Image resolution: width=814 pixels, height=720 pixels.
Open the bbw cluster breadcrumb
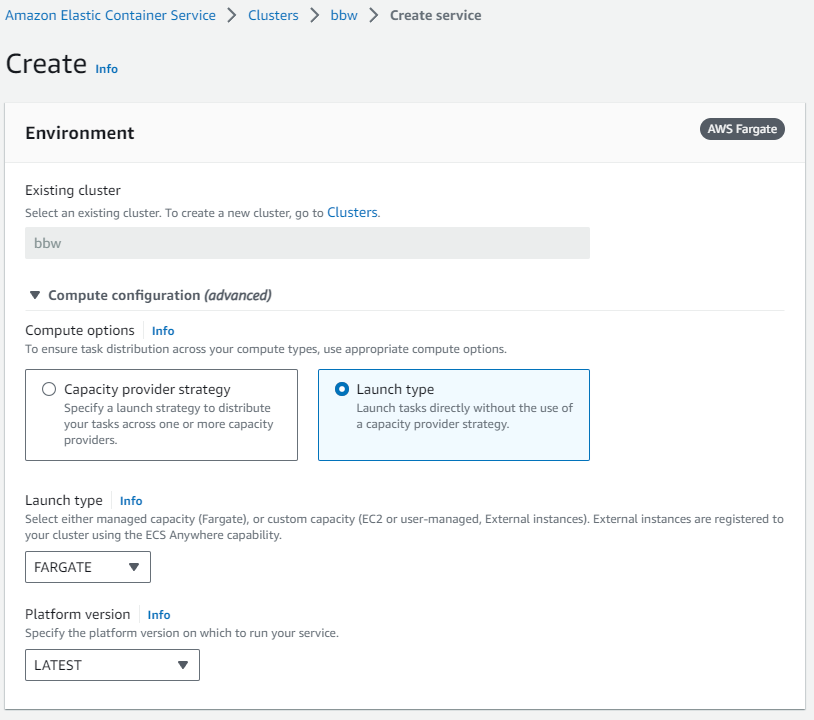point(344,16)
